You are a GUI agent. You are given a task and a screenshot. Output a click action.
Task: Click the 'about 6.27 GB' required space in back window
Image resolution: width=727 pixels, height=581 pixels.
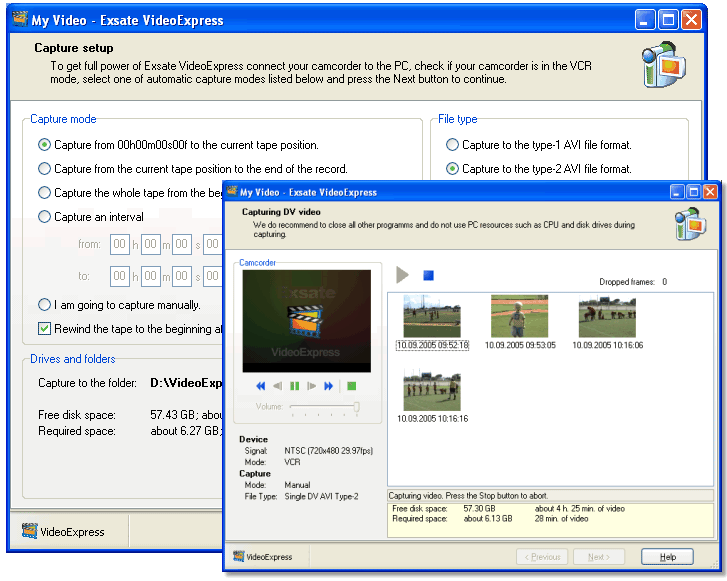(x=185, y=431)
